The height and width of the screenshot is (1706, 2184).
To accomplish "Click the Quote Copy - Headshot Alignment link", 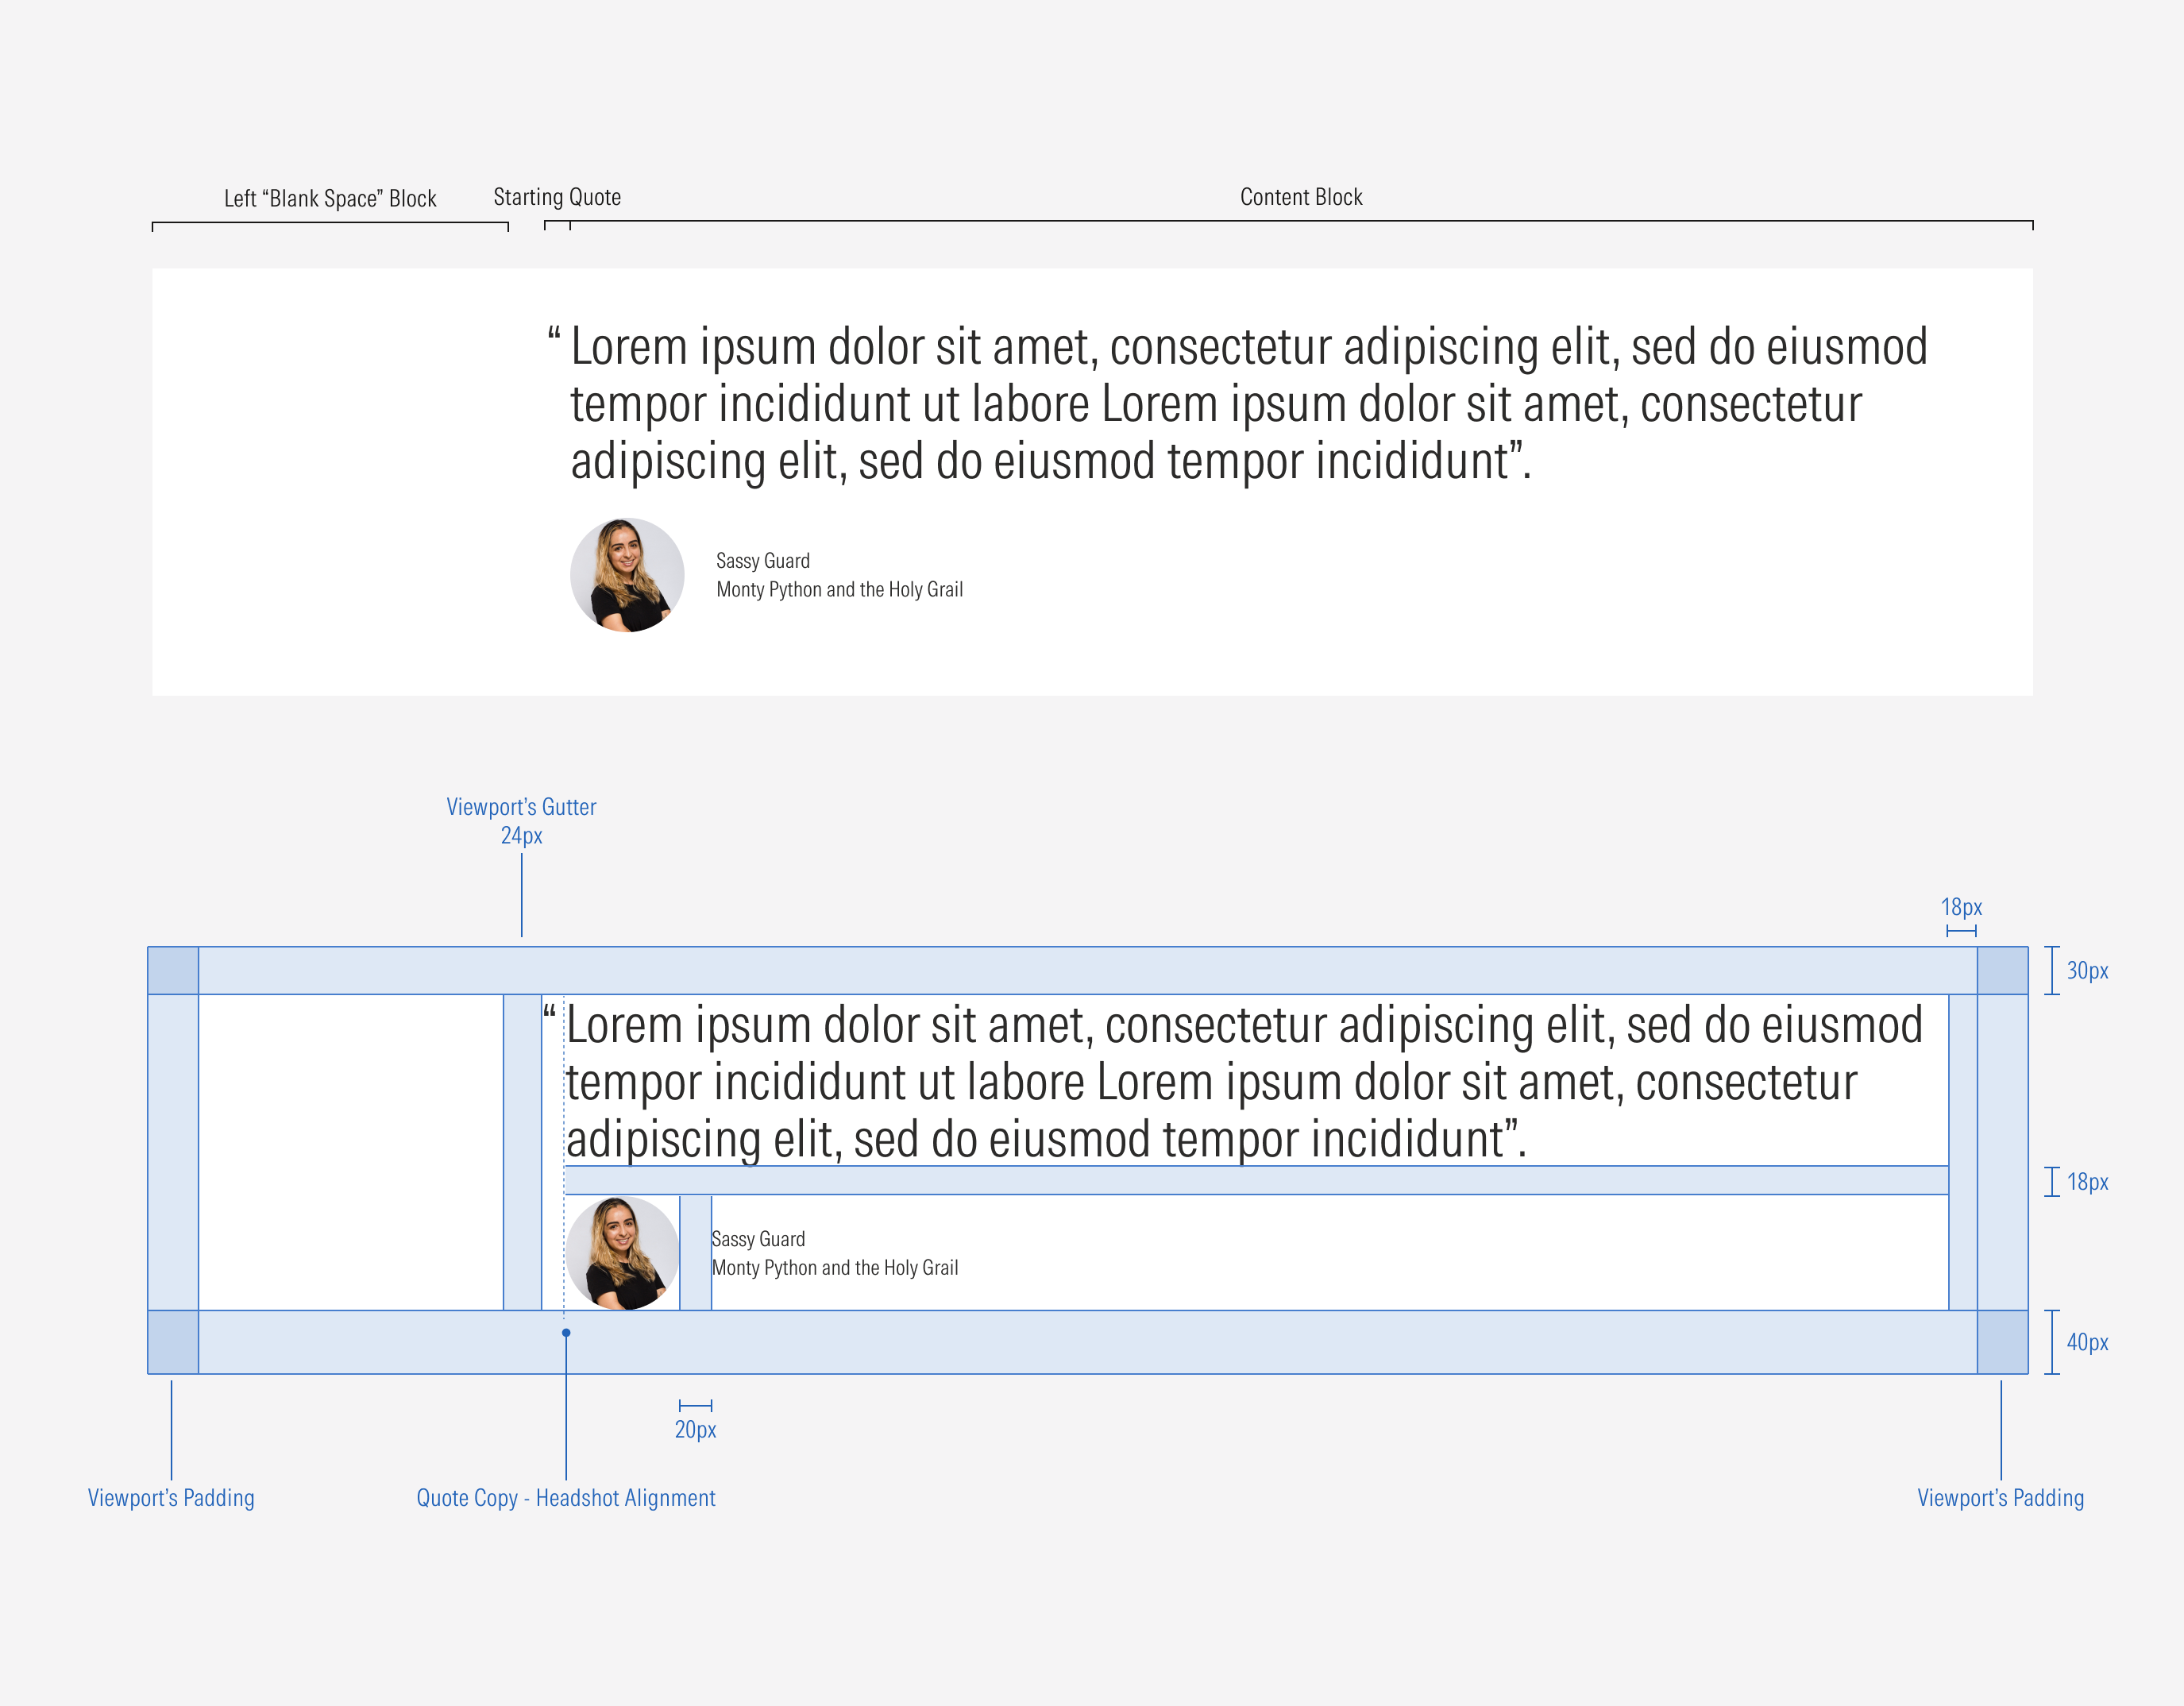I will (566, 1498).
